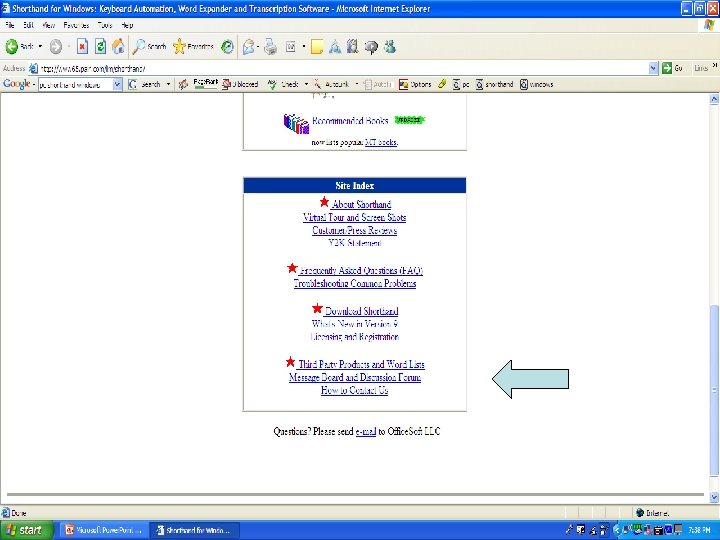Open What's New in Version 9 link
The image size is (720, 540).
(354, 324)
